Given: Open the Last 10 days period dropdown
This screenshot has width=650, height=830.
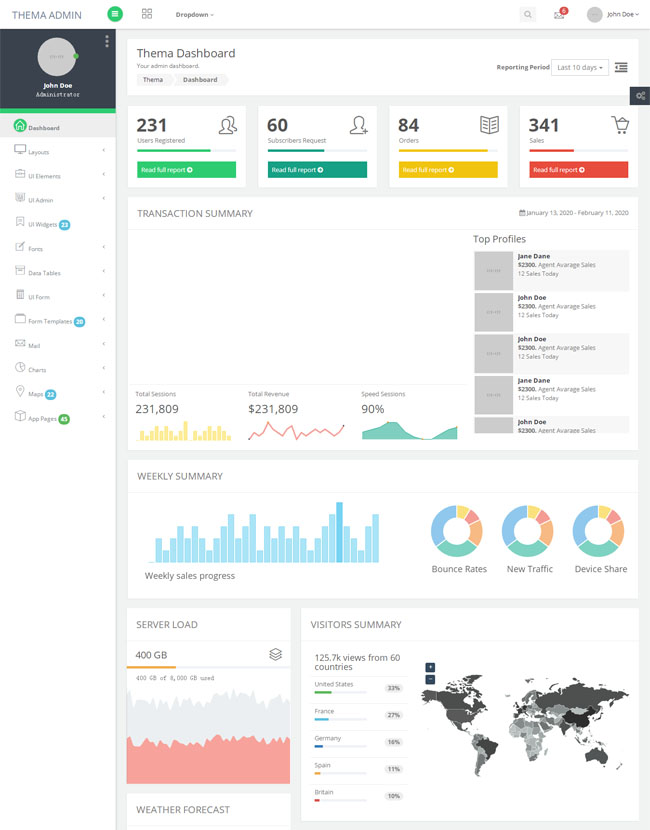Looking at the screenshot, I should (580, 68).
